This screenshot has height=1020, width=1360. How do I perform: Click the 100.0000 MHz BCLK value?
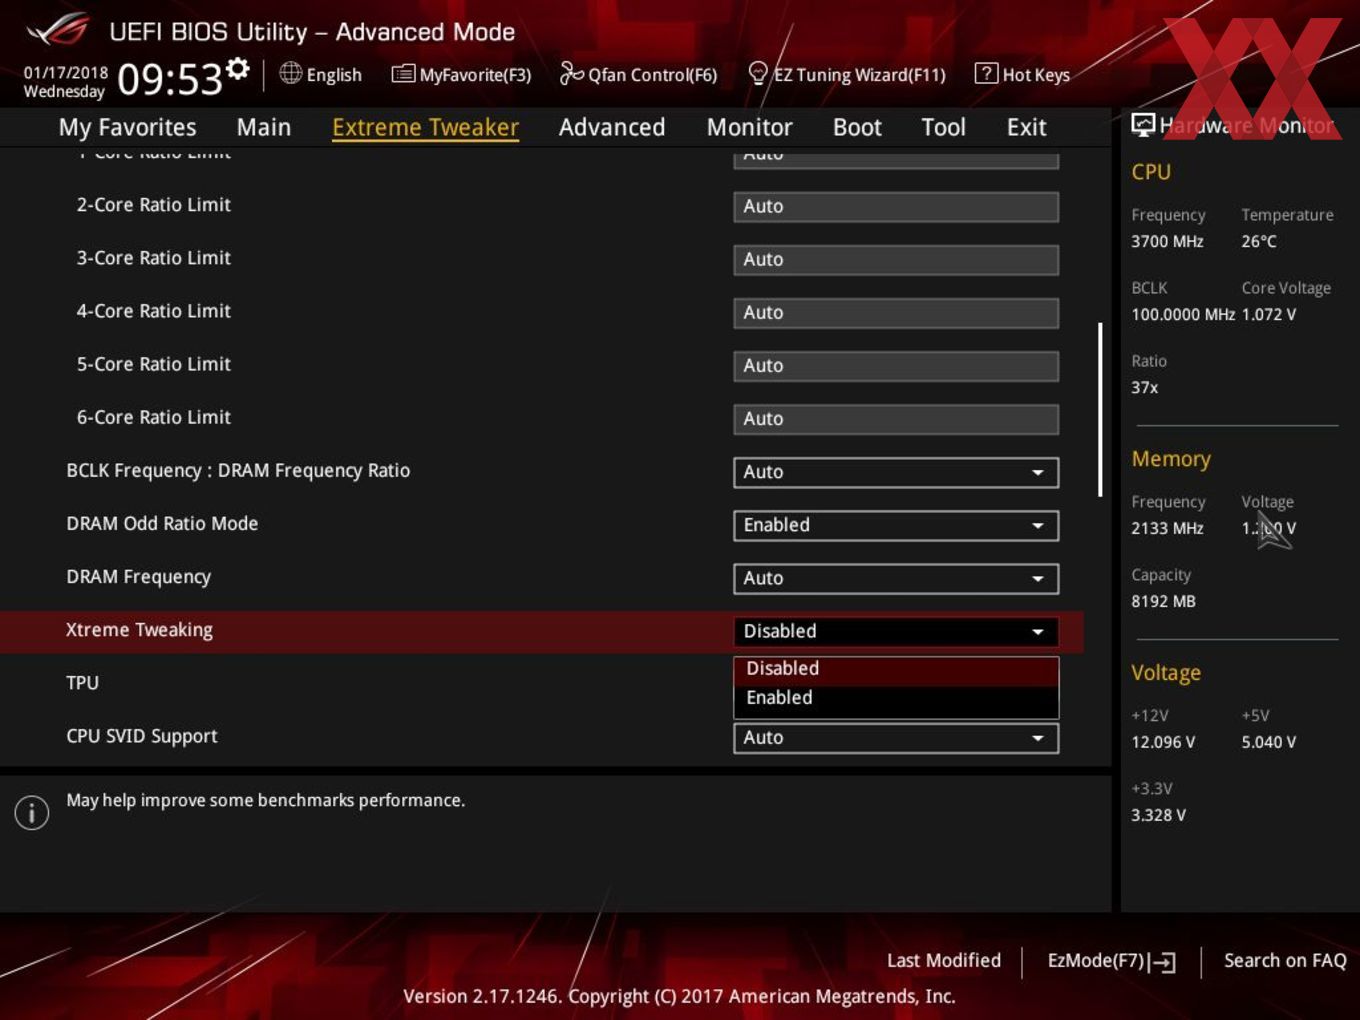point(1183,315)
